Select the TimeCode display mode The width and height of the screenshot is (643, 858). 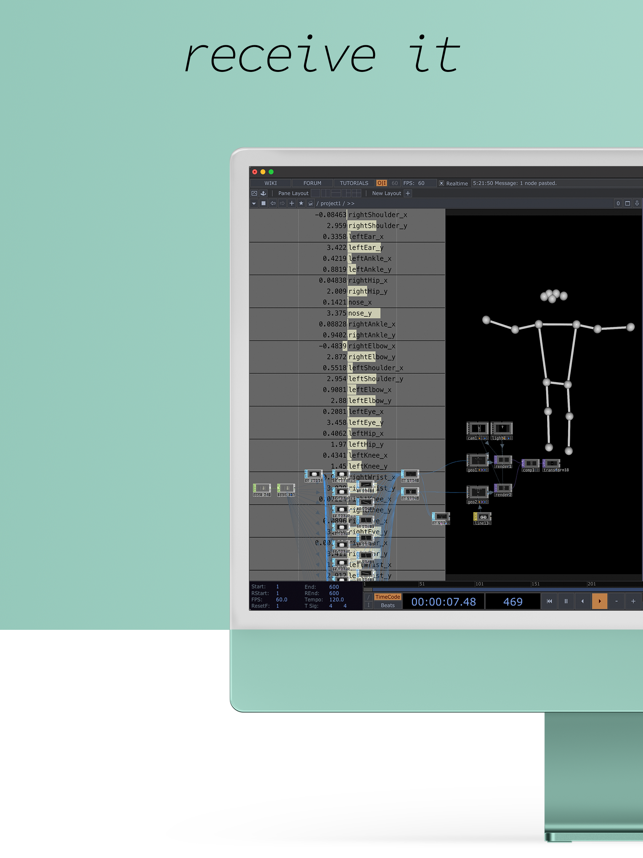[x=387, y=597]
